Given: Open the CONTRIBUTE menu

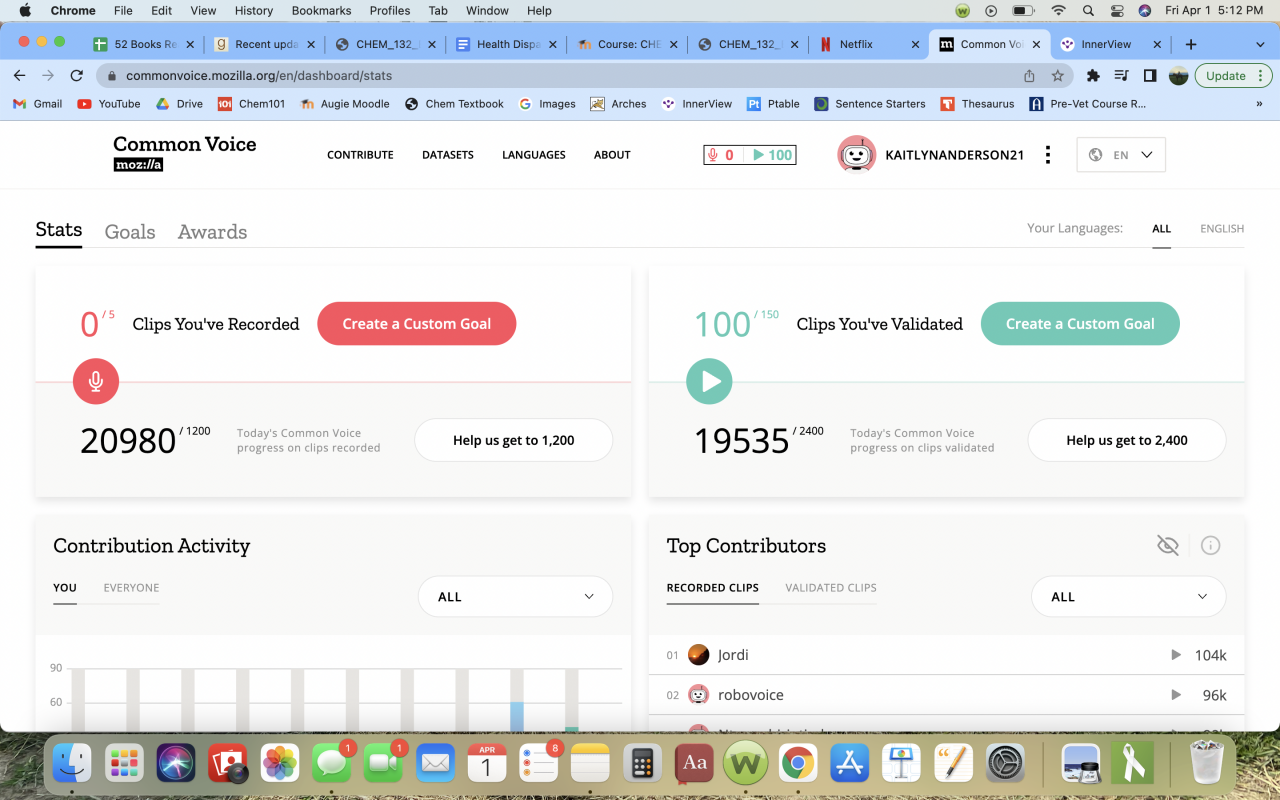Looking at the screenshot, I should tap(360, 155).
